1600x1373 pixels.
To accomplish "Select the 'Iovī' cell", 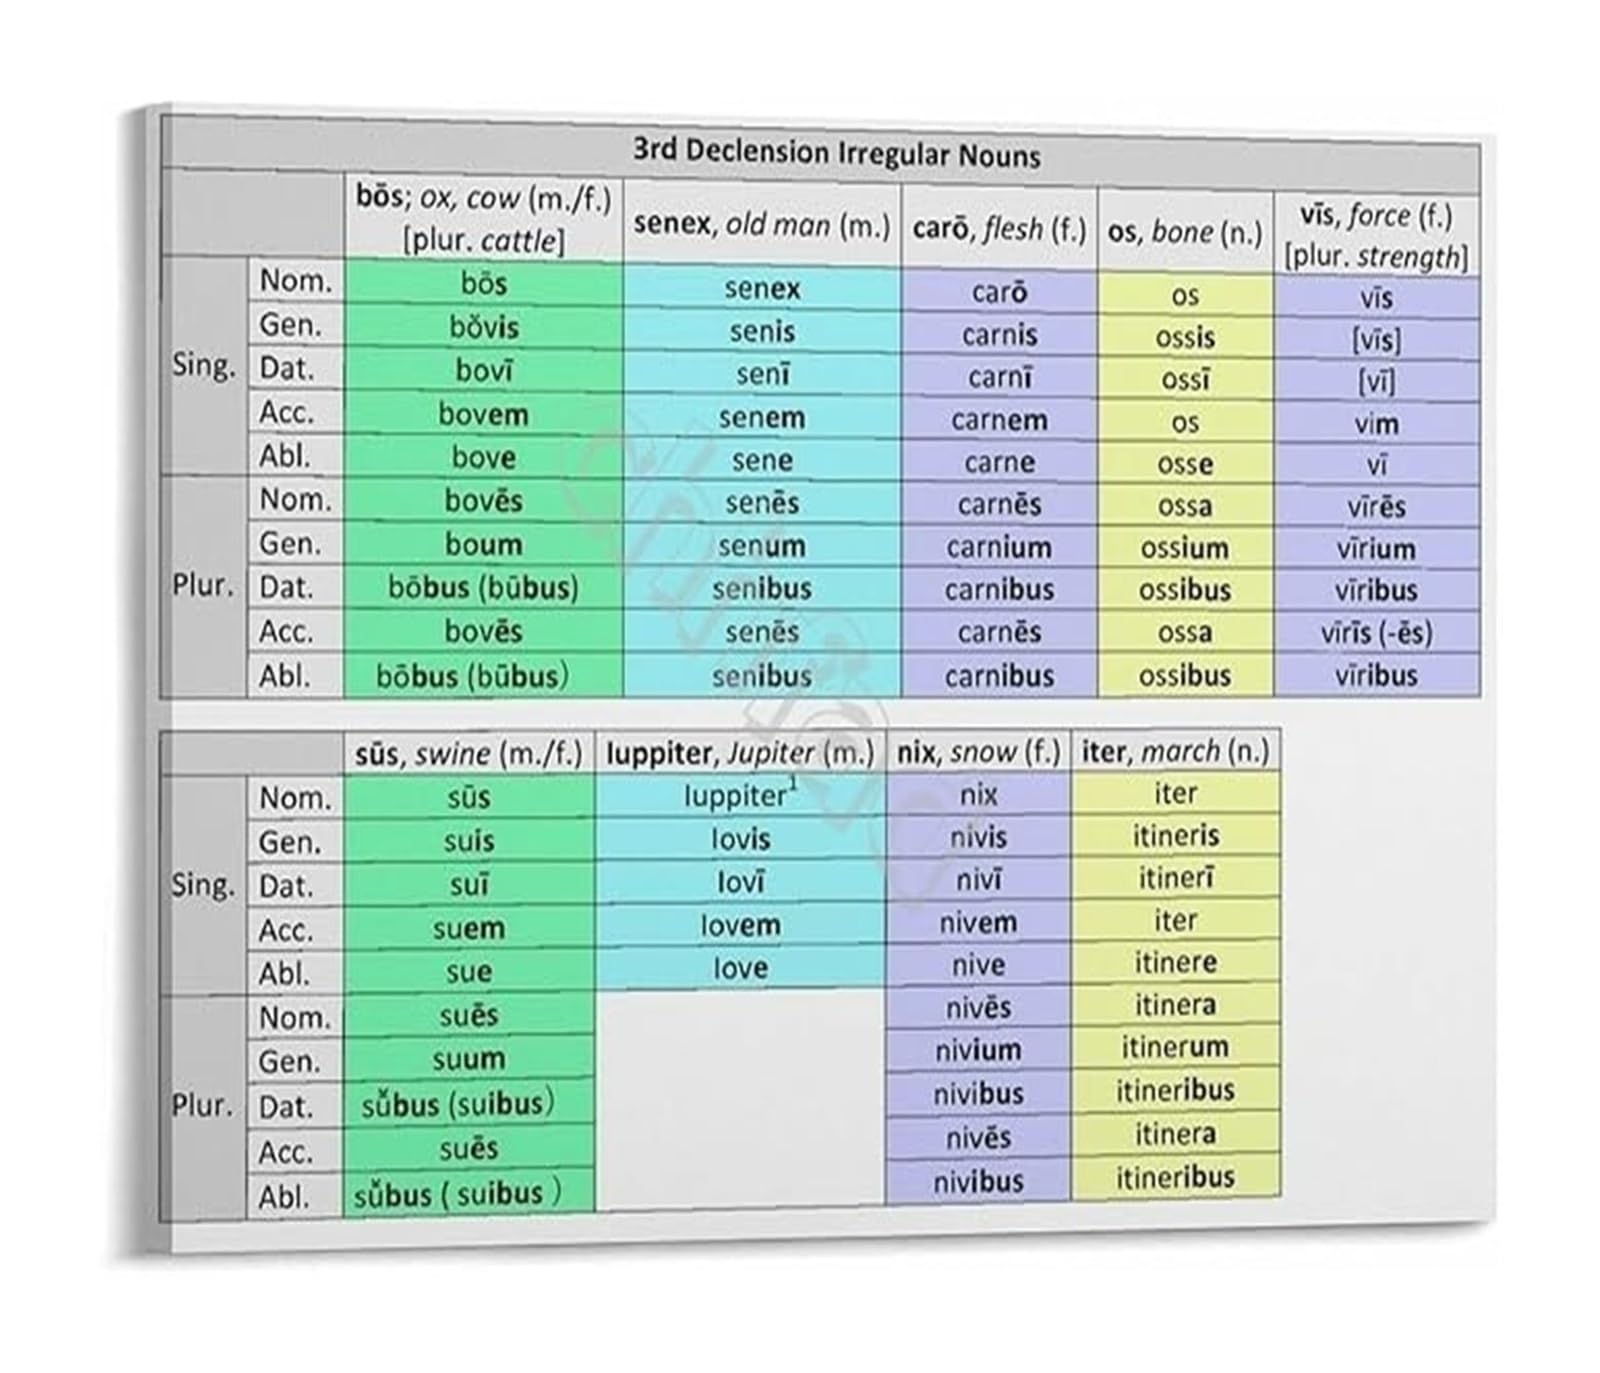I will tap(740, 882).
